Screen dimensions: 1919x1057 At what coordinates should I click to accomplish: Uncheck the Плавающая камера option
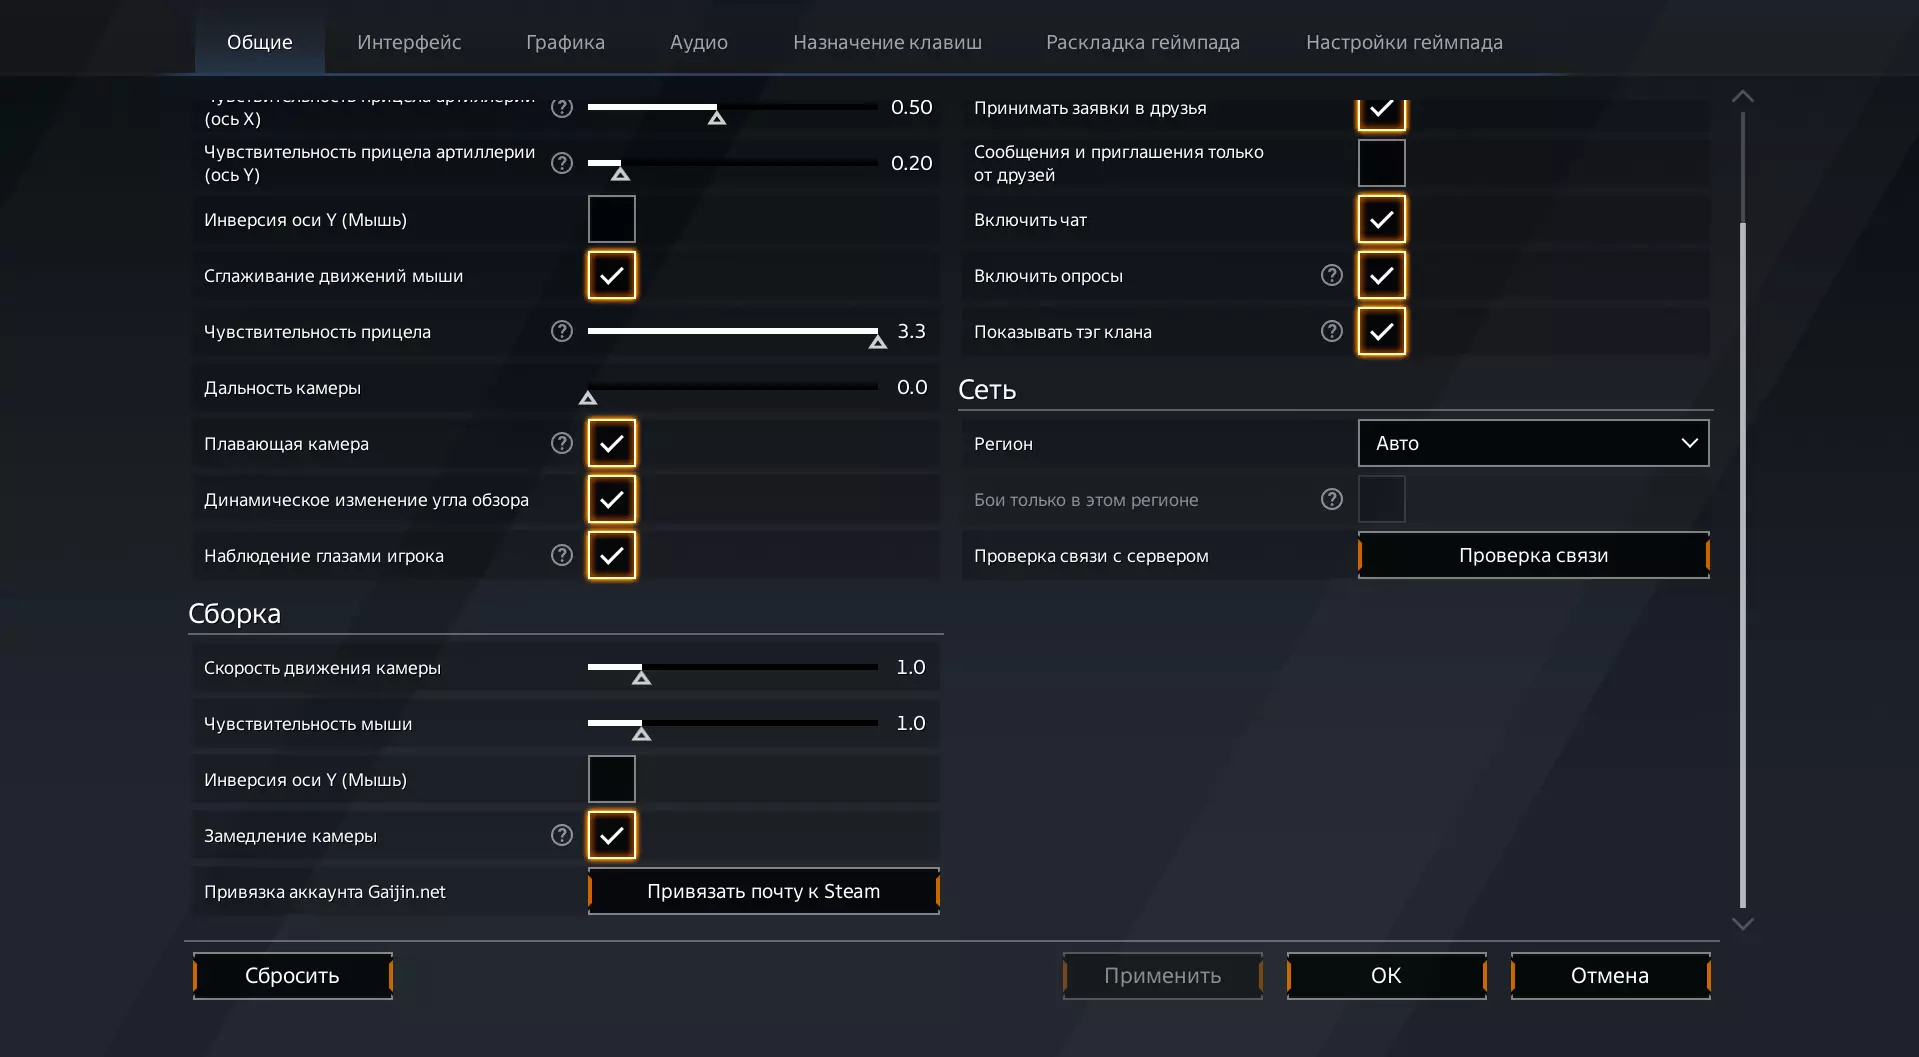click(x=612, y=443)
